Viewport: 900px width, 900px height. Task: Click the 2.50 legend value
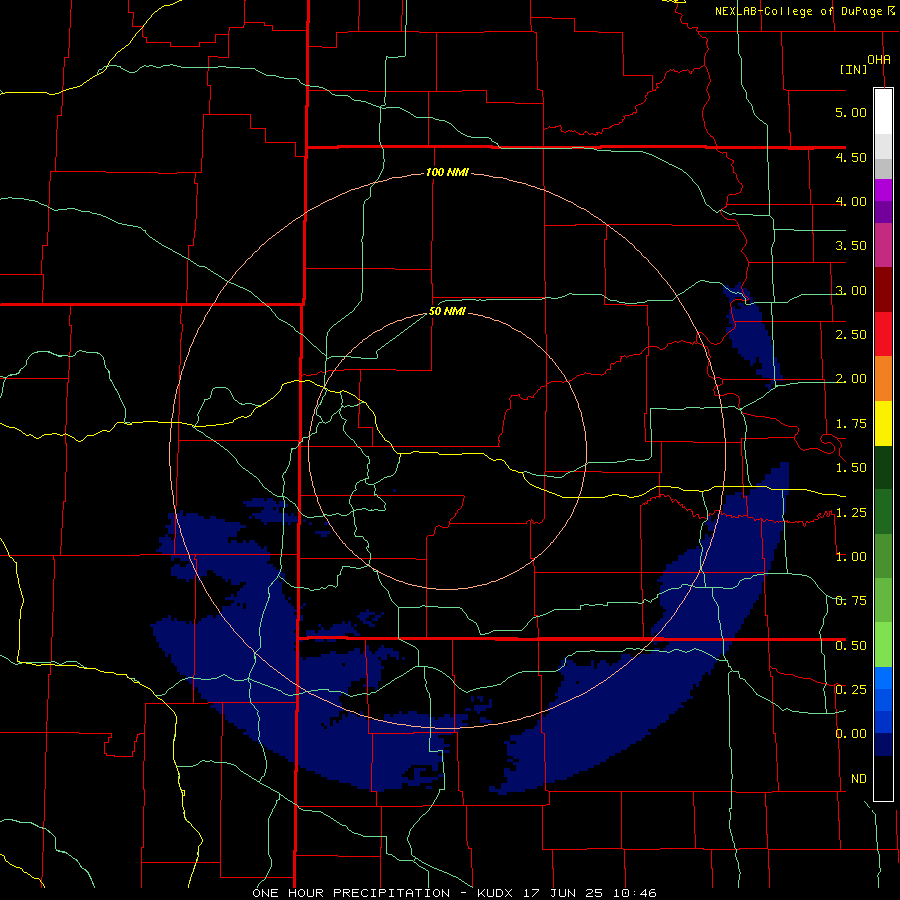click(851, 335)
